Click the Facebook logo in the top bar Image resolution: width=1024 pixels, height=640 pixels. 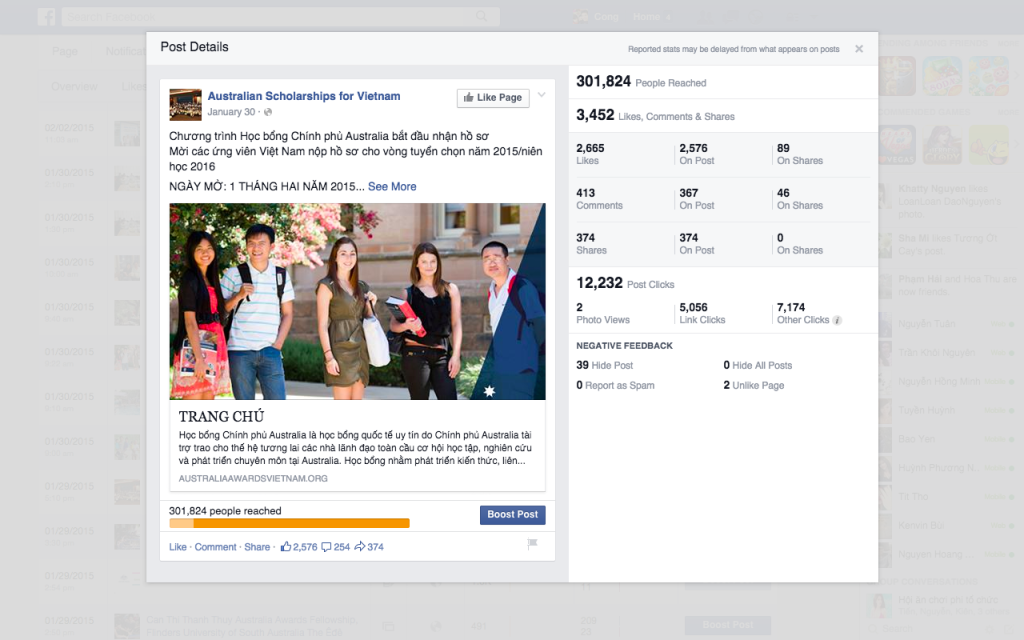[x=46, y=16]
